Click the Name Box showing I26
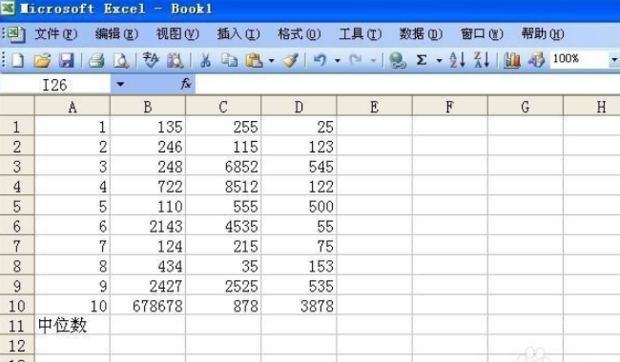The width and height of the screenshot is (620, 362). (x=55, y=85)
